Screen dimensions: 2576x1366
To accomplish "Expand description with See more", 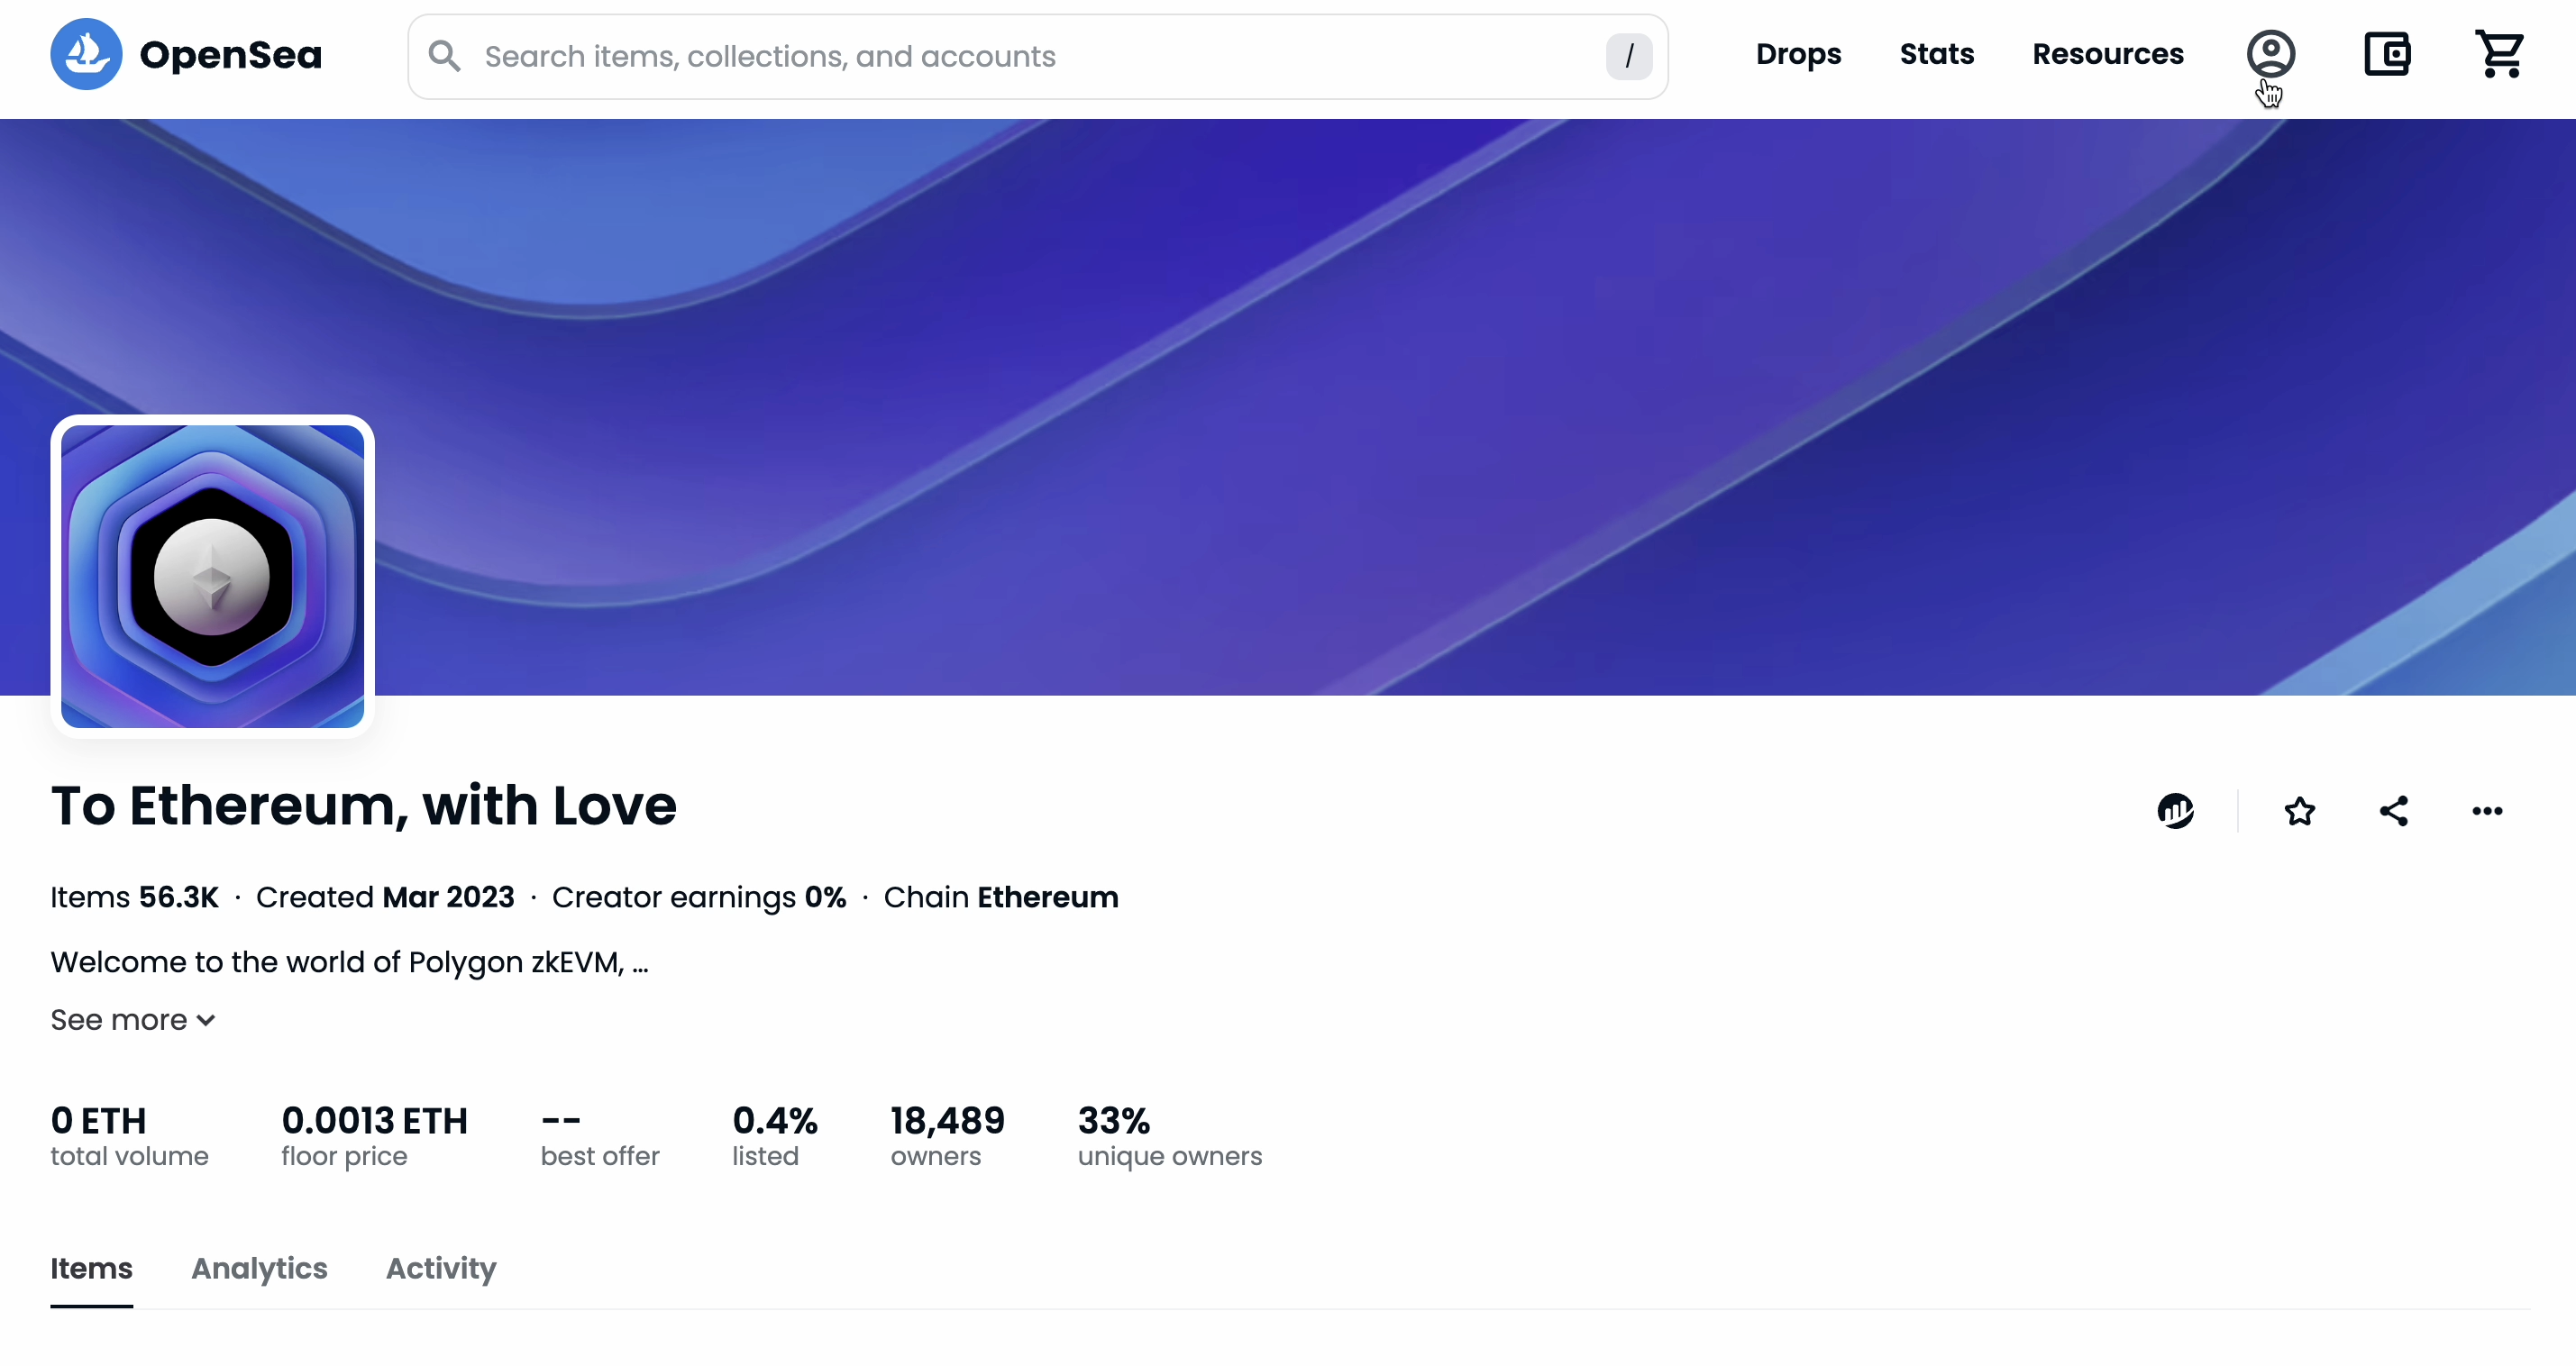I will (133, 1020).
